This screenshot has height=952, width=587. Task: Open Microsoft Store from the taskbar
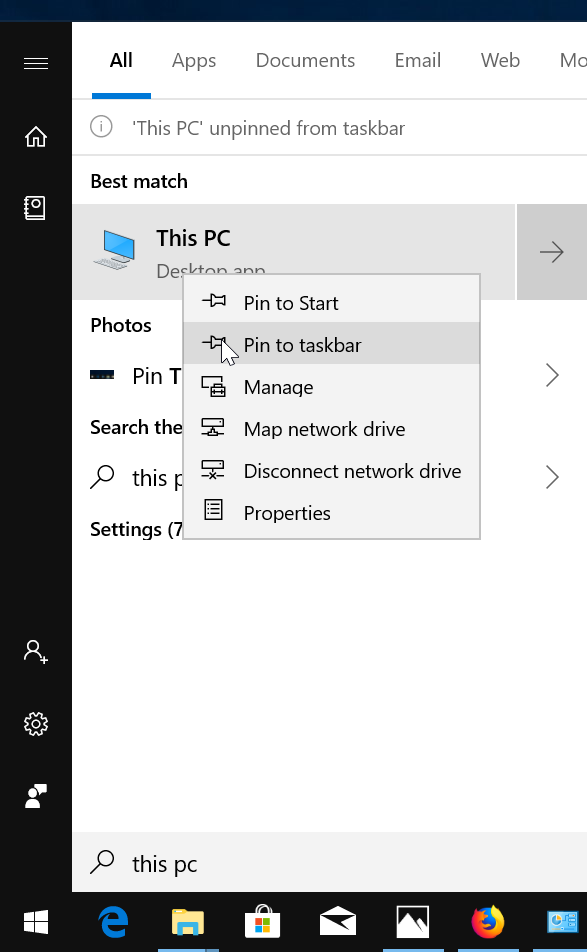point(262,921)
